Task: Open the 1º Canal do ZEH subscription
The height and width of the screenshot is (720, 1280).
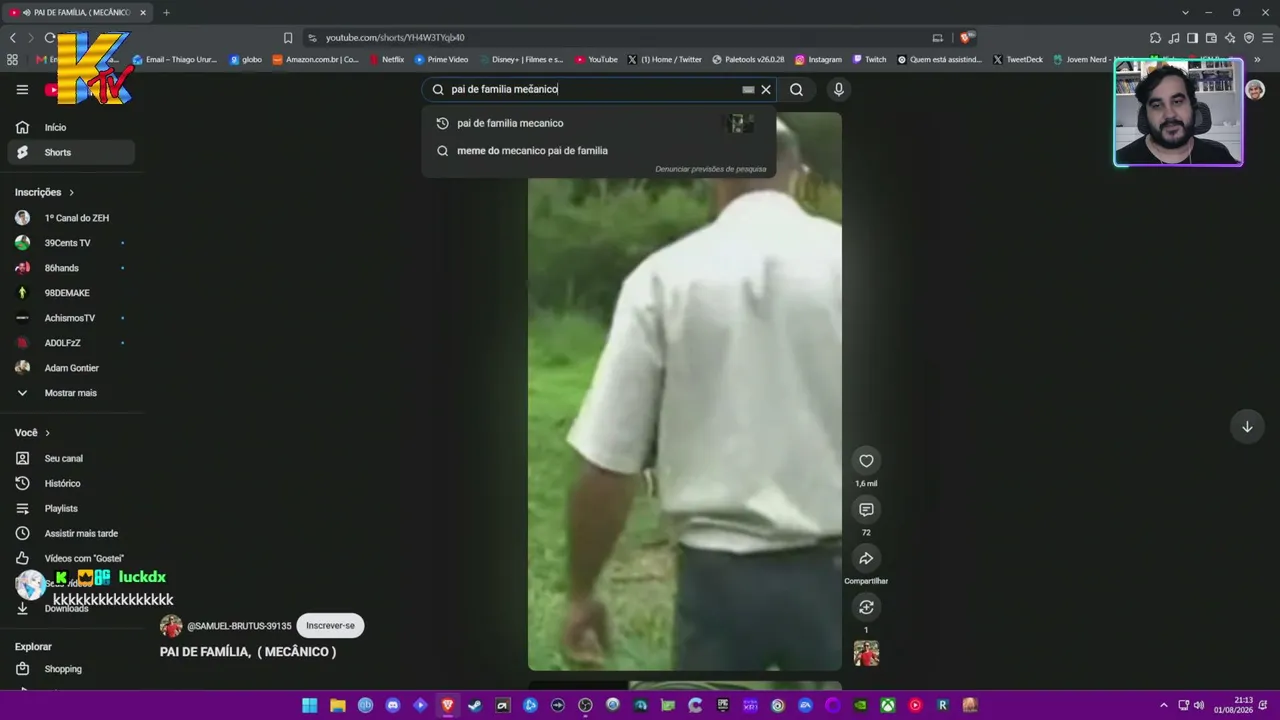Action: [x=71, y=218]
